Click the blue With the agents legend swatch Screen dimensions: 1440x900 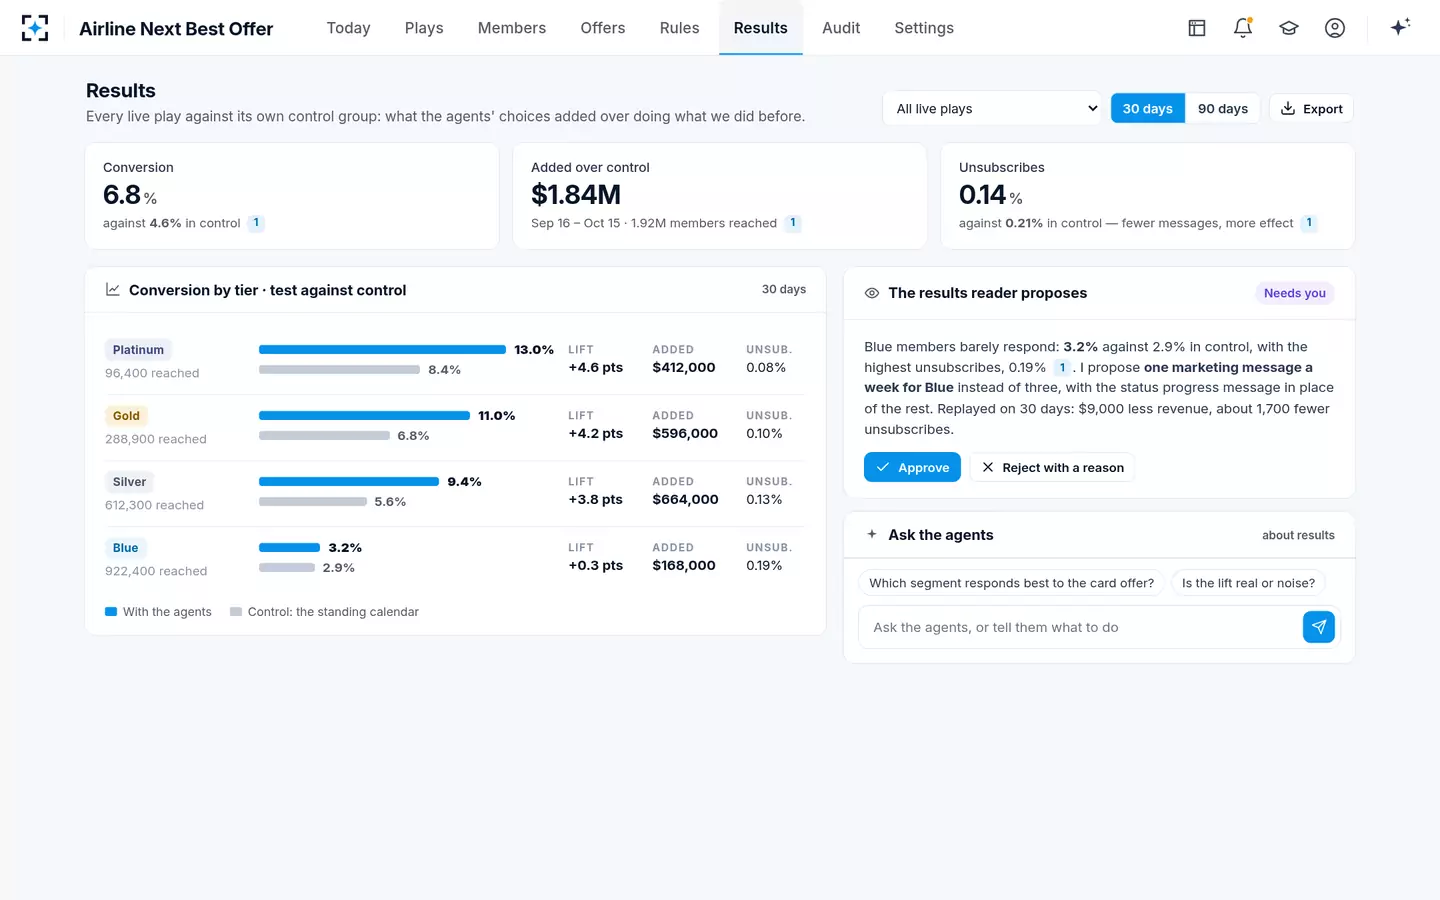click(111, 612)
